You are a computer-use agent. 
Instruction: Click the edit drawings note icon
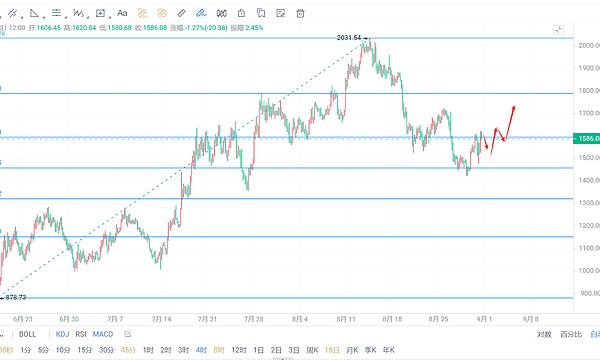281,13
